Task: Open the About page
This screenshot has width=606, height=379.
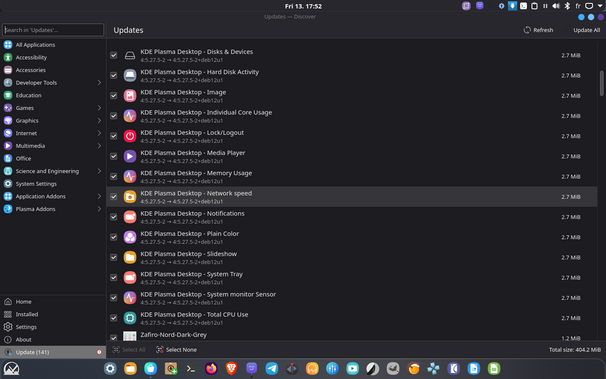Action: point(53,340)
